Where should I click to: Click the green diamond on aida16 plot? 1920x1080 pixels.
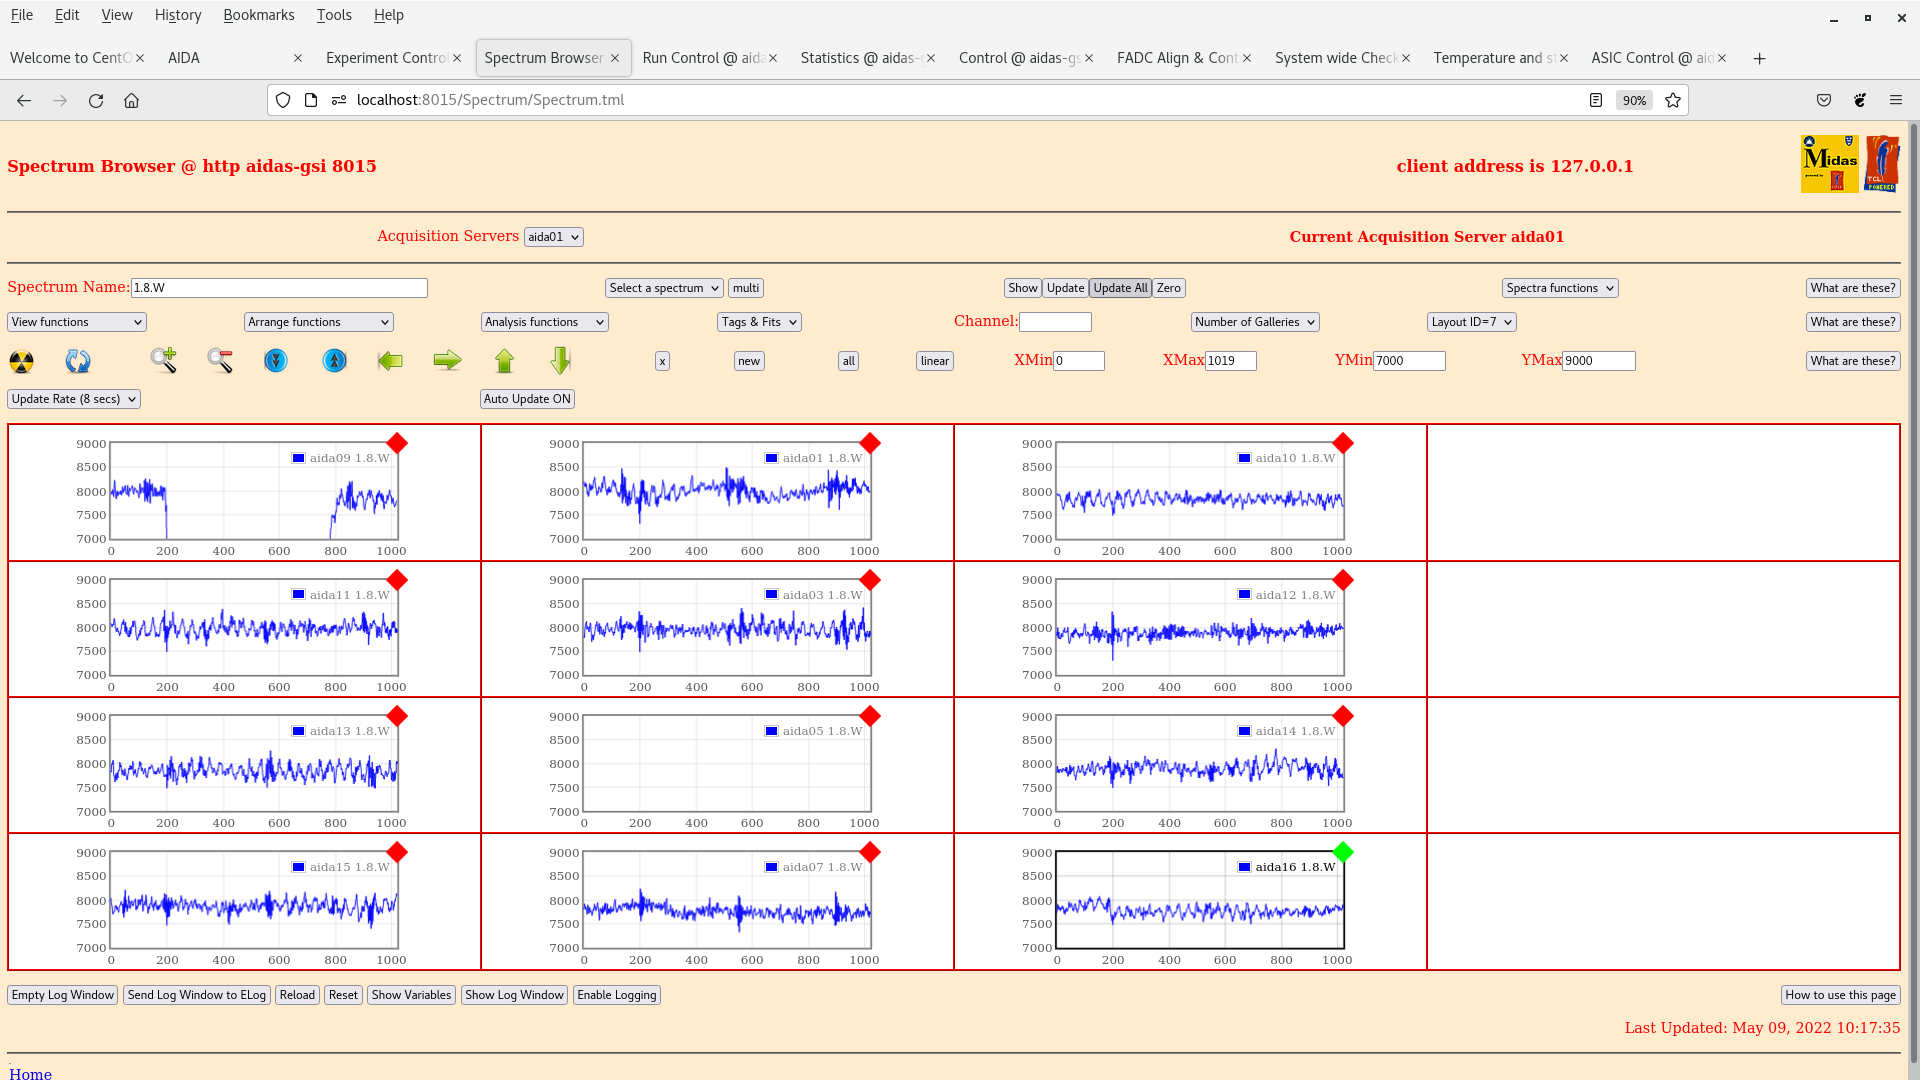[x=1343, y=852]
